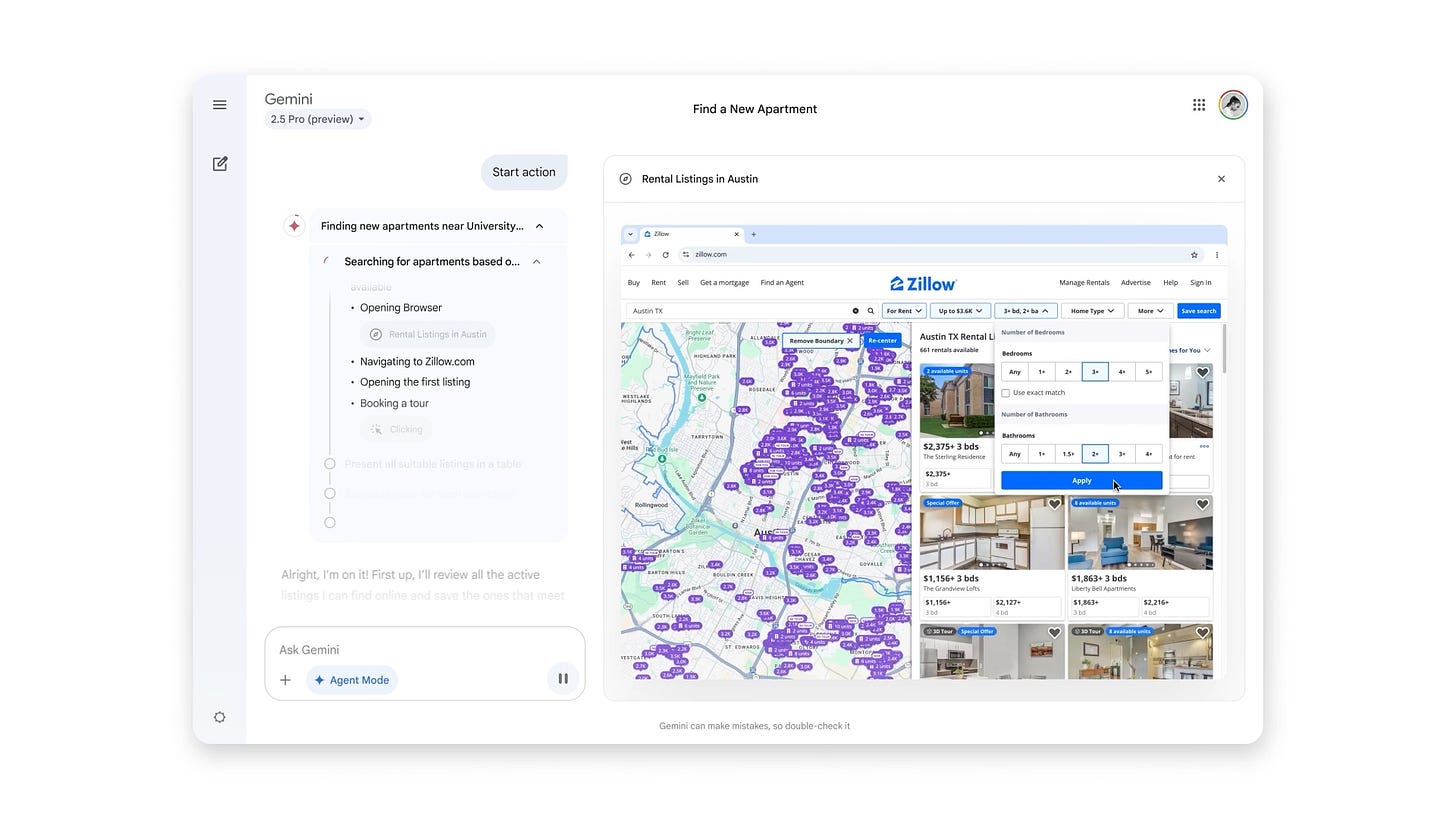
Task: Click the Apply button
Action: (1082, 481)
